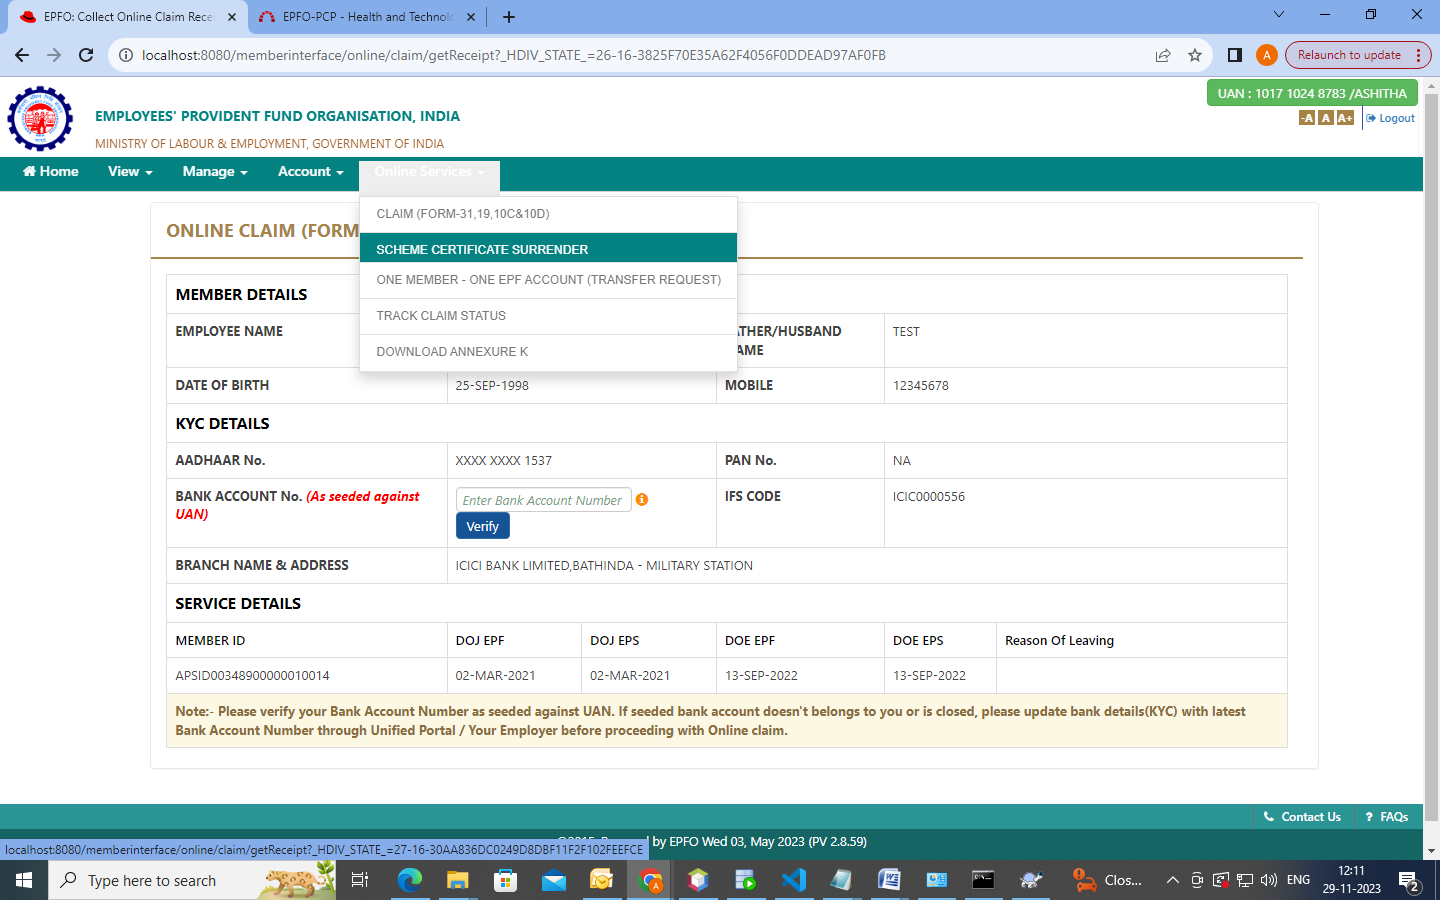Reset font size with the middle A

pyautogui.click(x=1326, y=118)
